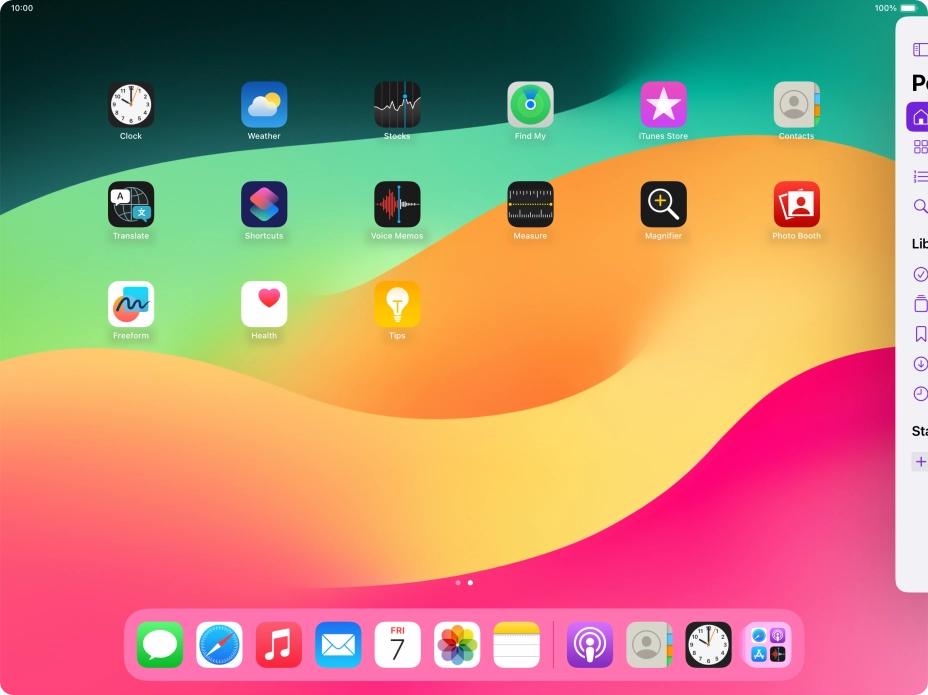This screenshot has width=928, height=695.
Task: Launch the Magnifier app
Action: (x=663, y=205)
